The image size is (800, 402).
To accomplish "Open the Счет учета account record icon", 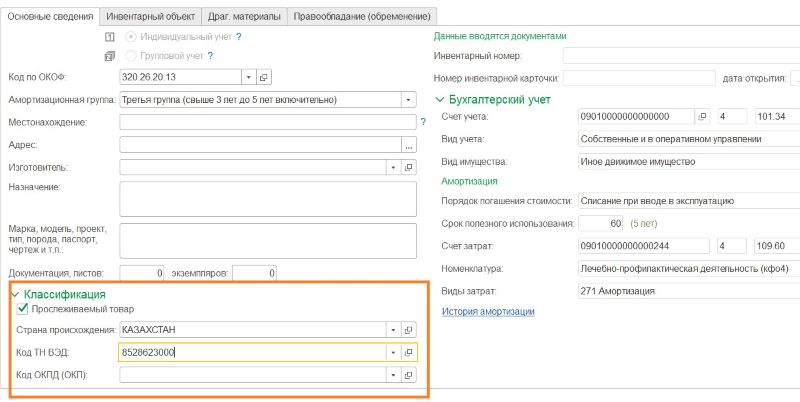I will coord(701,116).
